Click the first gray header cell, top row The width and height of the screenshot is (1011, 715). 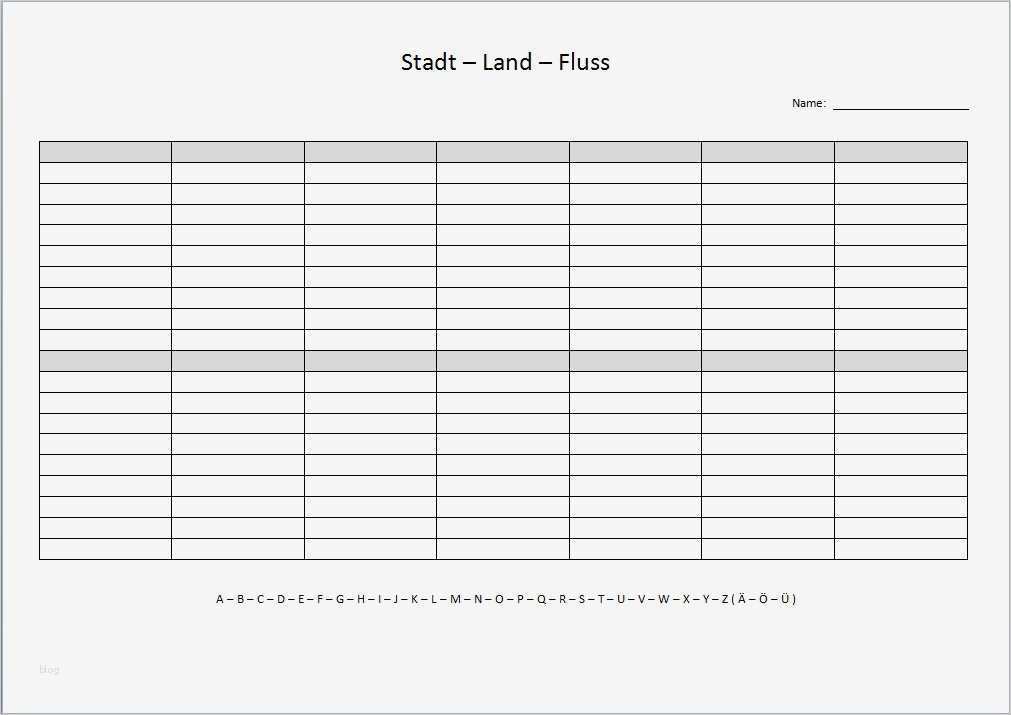click(105, 152)
